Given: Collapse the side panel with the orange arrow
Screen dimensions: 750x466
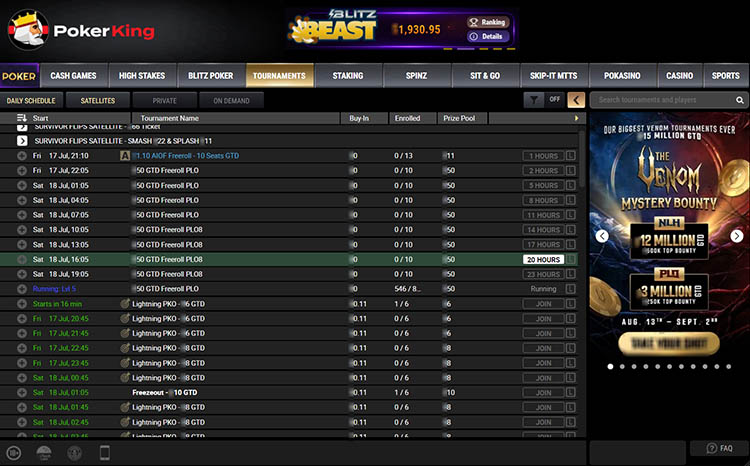Looking at the screenshot, I should coord(576,100).
